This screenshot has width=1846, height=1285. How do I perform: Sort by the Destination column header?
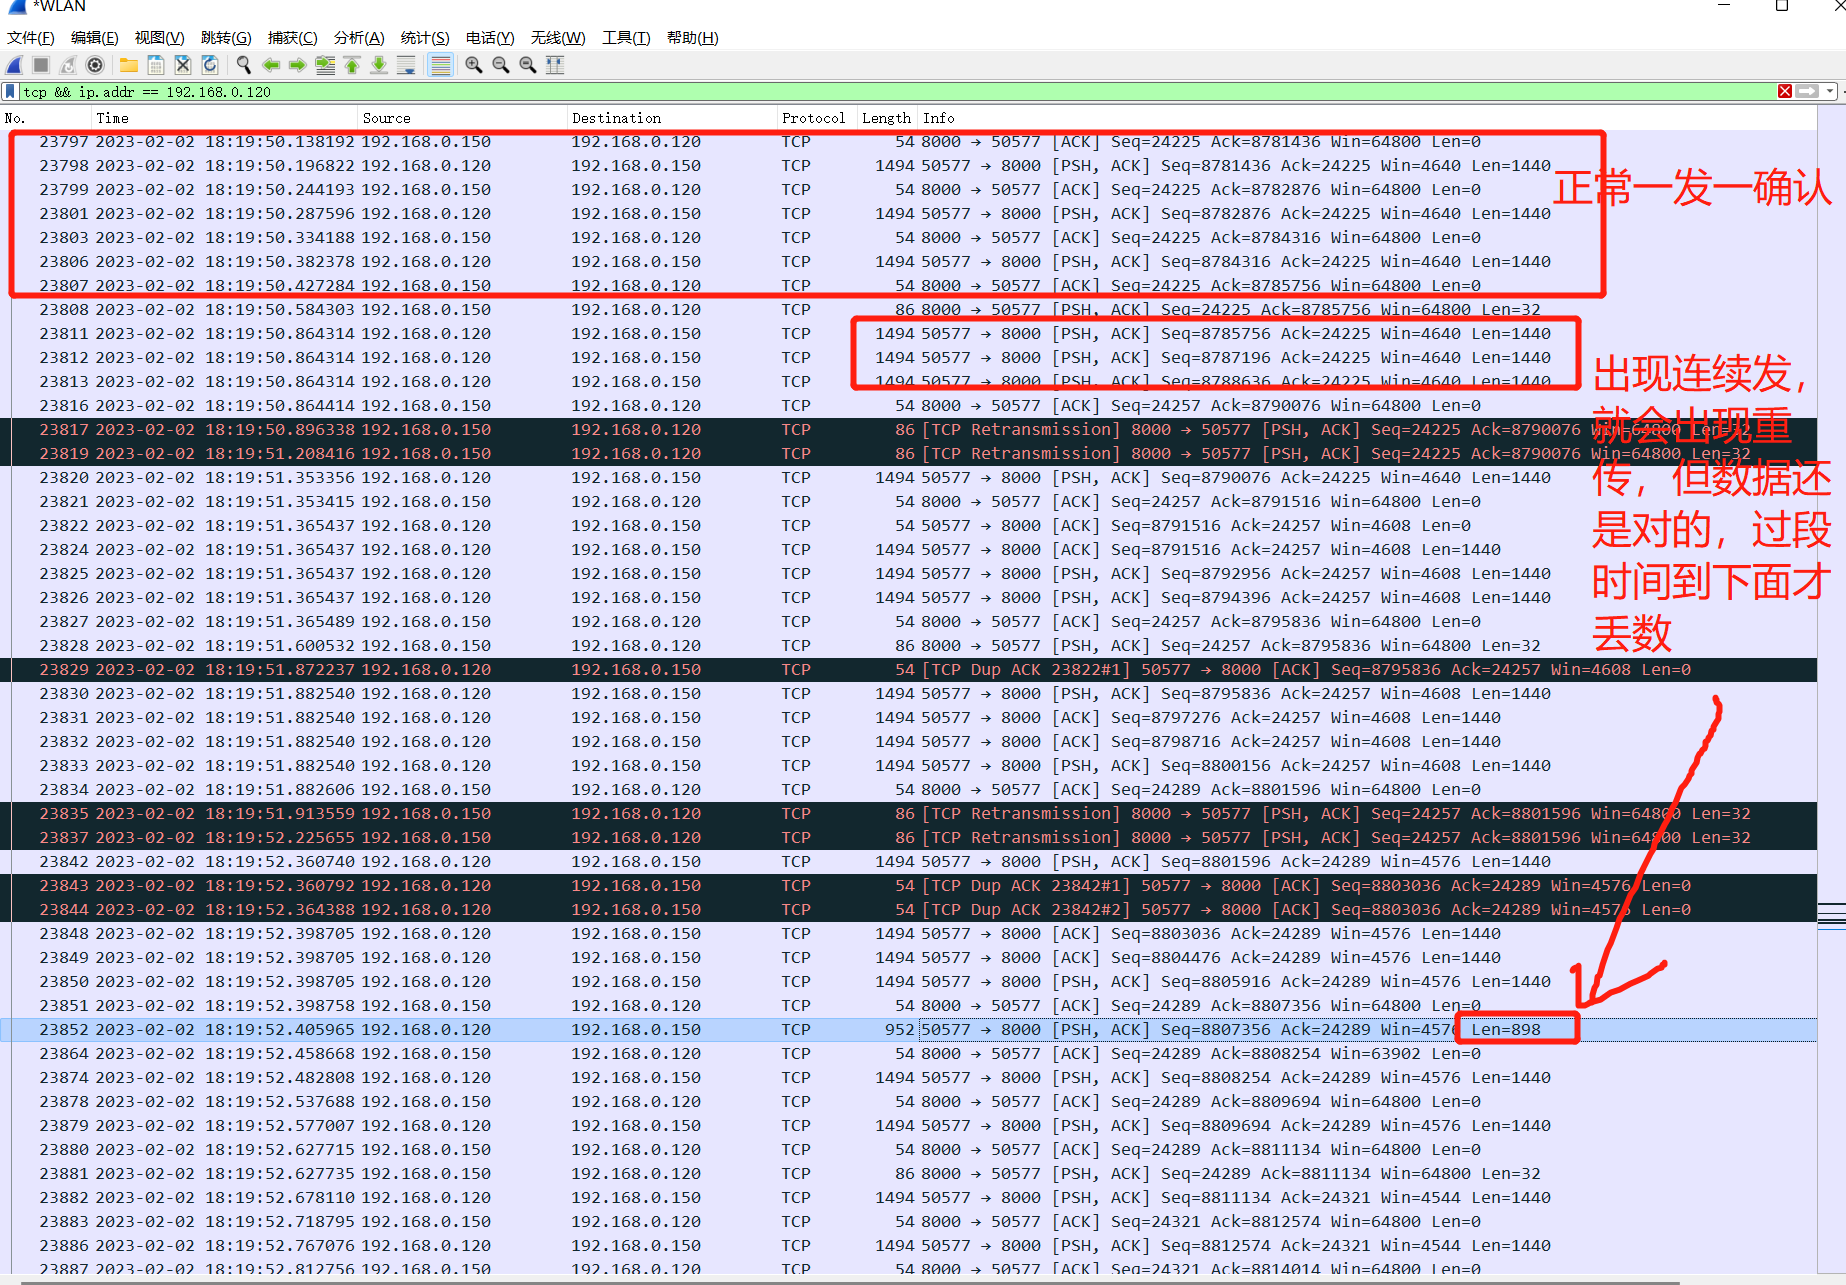[672, 118]
